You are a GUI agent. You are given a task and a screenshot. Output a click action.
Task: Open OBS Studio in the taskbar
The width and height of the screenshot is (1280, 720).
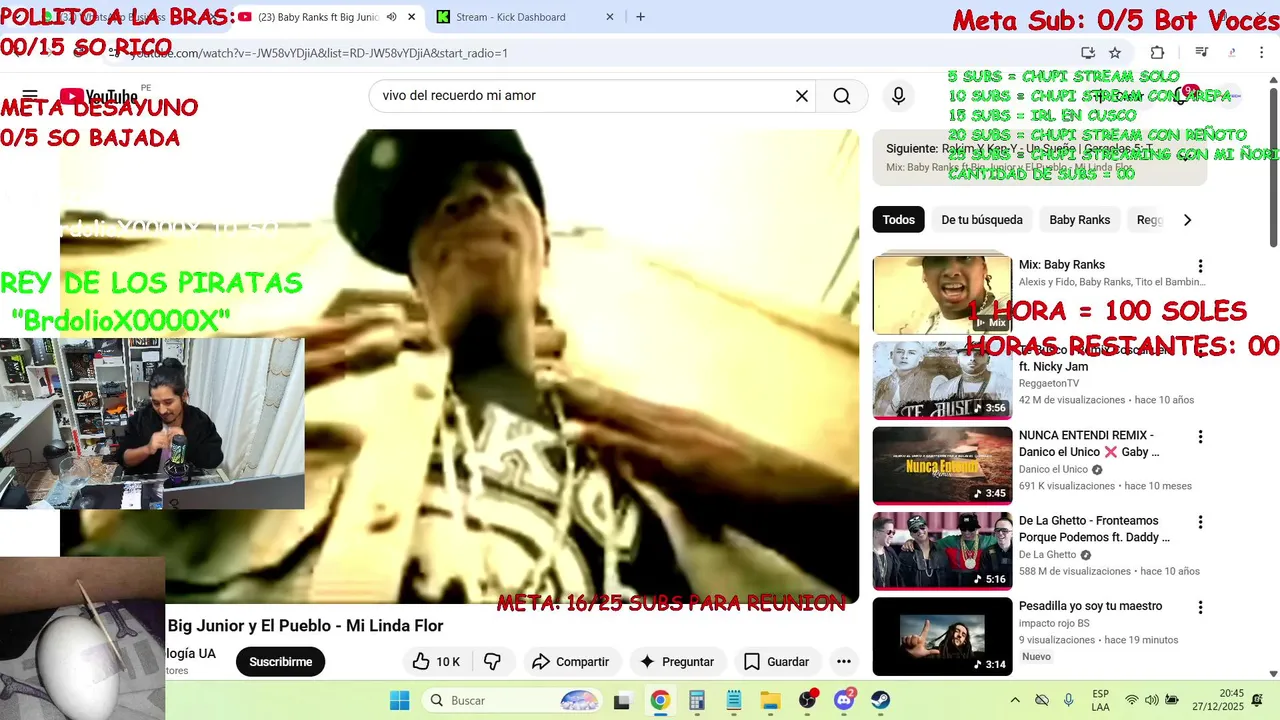click(x=807, y=700)
